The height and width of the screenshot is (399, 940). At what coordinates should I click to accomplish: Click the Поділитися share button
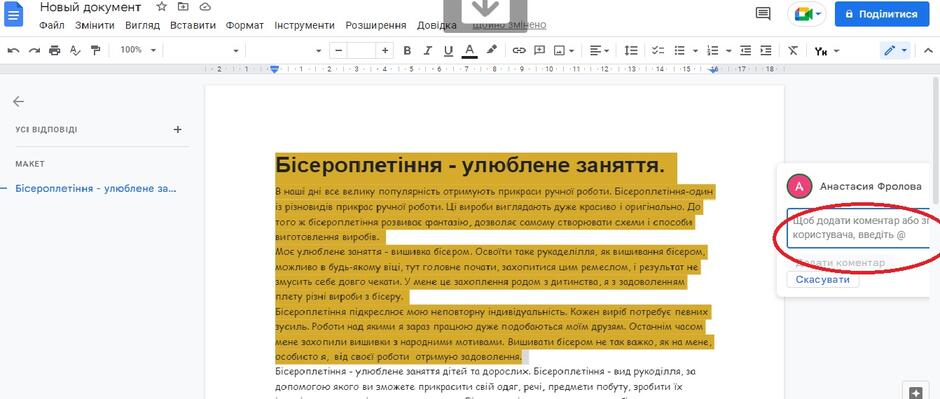click(x=881, y=14)
